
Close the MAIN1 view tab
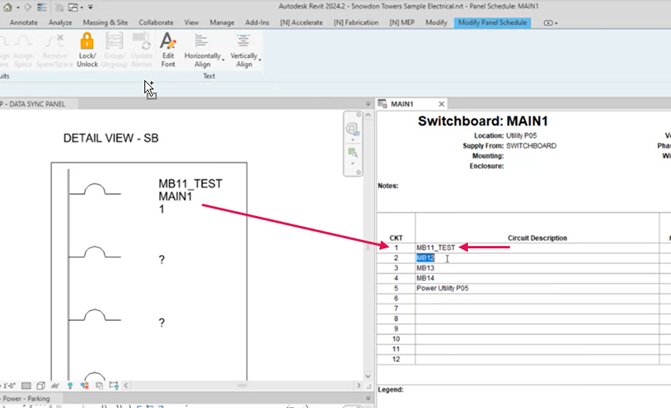(441, 104)
